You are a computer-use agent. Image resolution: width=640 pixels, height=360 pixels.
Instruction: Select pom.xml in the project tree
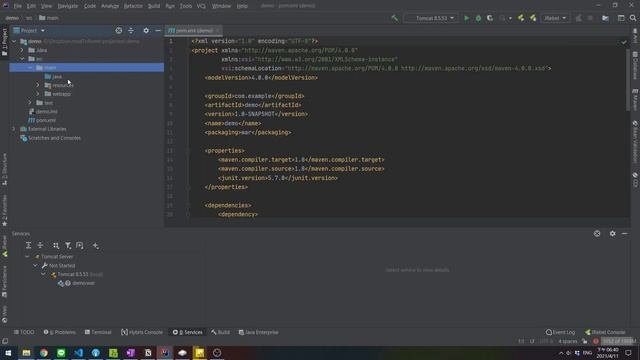46,120
